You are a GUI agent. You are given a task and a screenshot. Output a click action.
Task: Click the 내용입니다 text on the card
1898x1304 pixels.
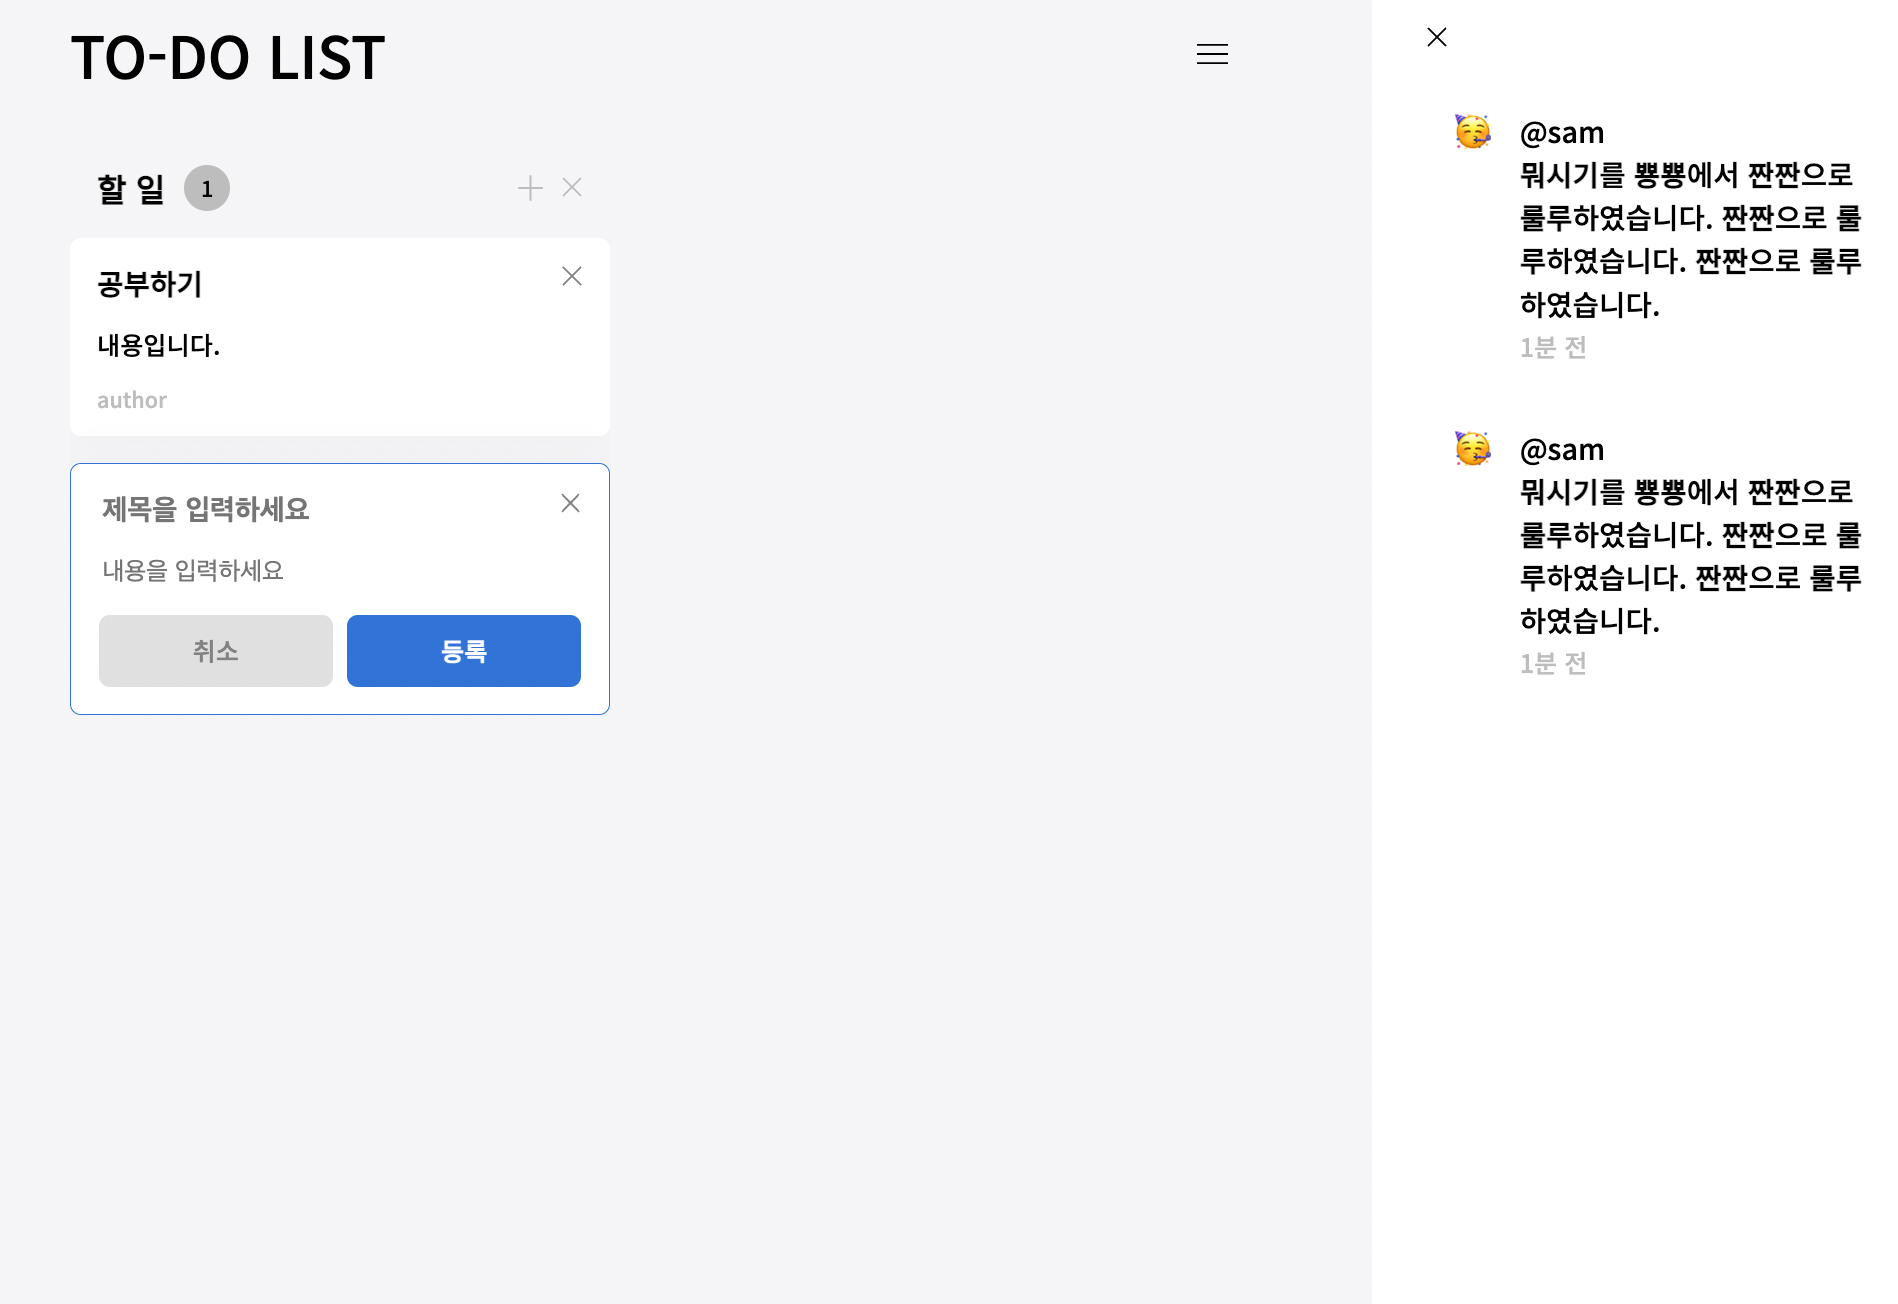coord(157,346)
